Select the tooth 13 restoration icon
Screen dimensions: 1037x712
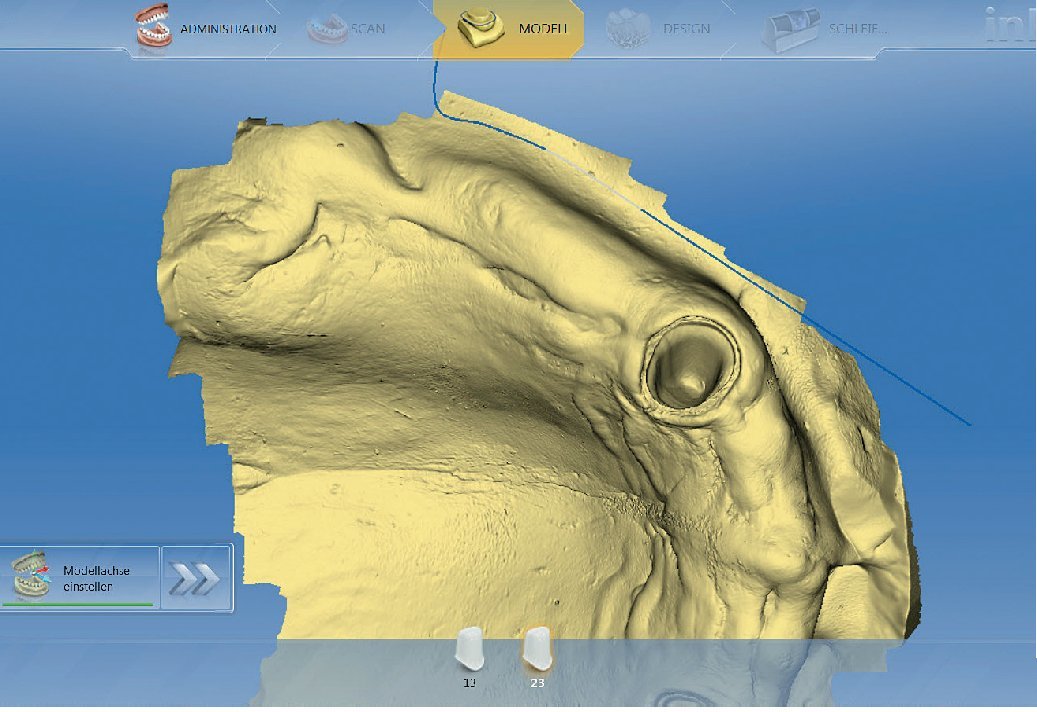469,648
